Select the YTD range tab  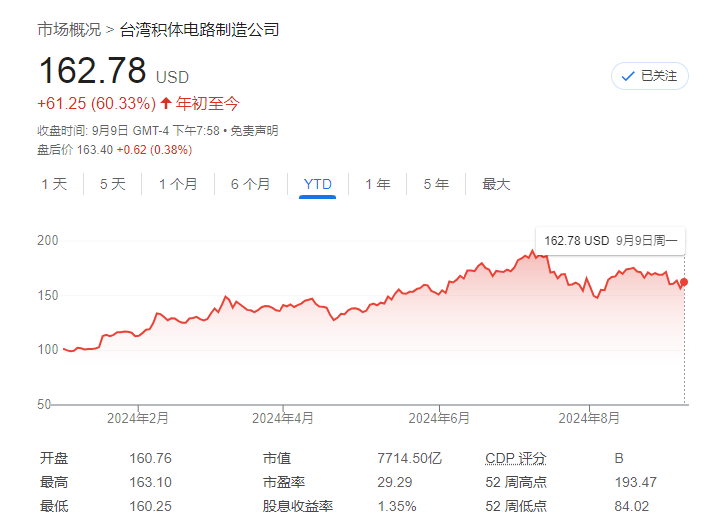317,184
